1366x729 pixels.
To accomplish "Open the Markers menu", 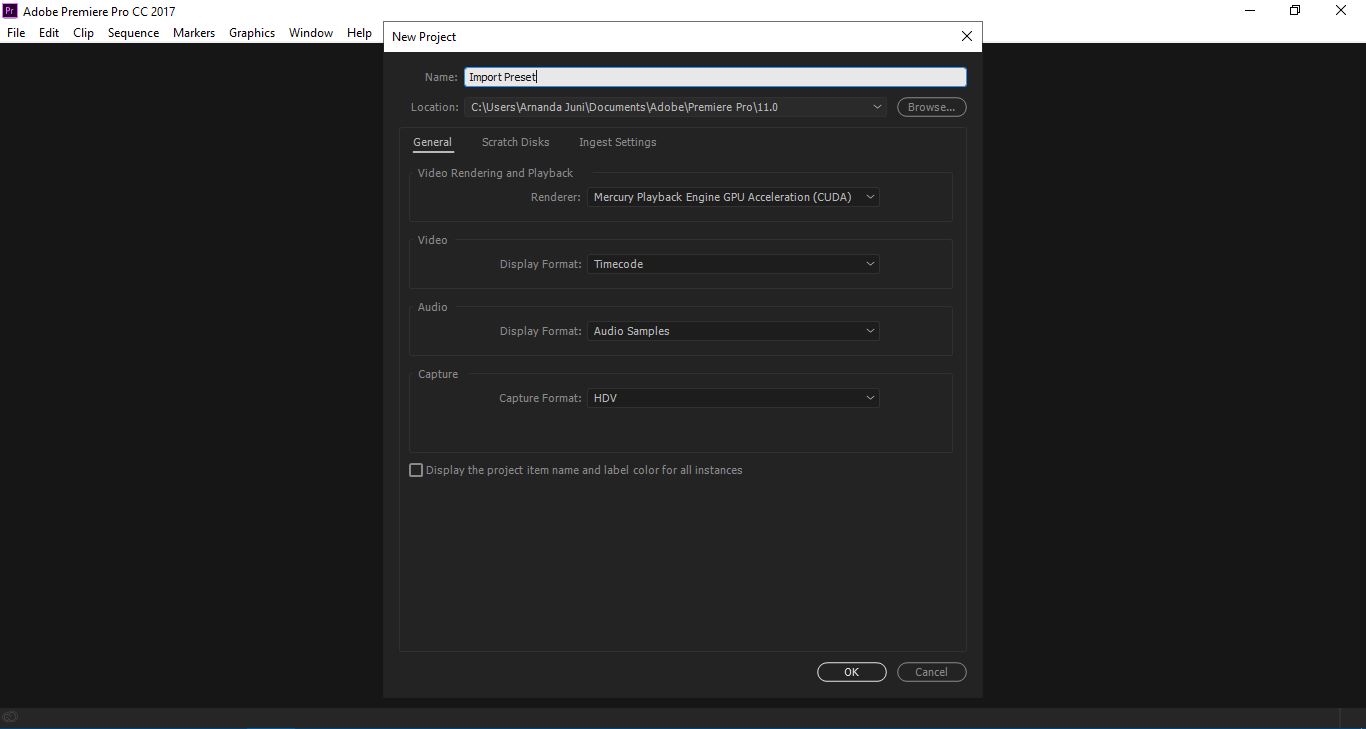I will (x=194, y=33).
